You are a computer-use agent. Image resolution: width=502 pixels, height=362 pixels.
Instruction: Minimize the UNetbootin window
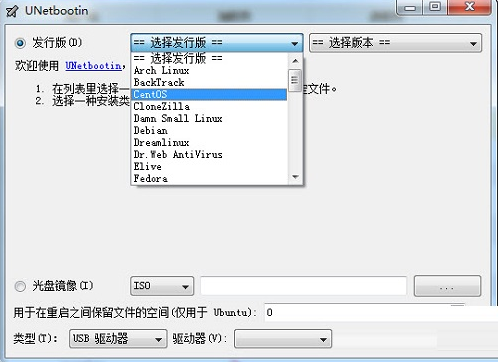(411, 7)
